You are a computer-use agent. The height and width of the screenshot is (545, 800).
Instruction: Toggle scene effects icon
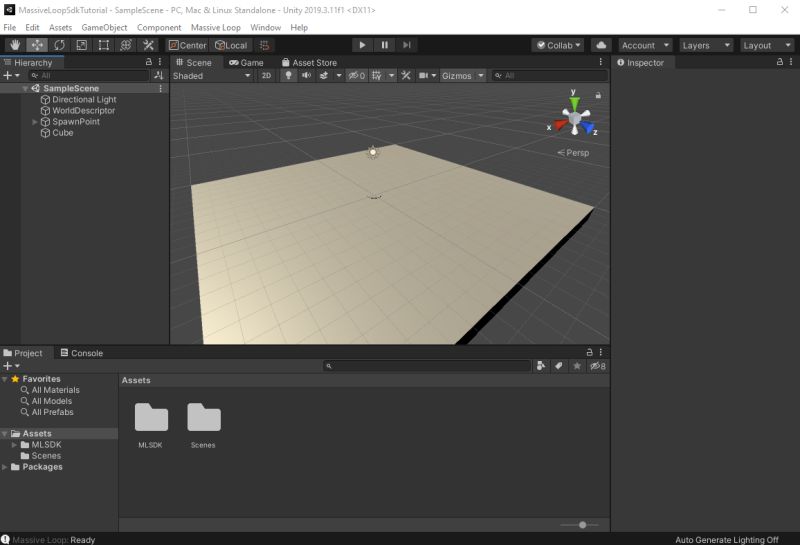pyautogui.click(x=324, y=76)
